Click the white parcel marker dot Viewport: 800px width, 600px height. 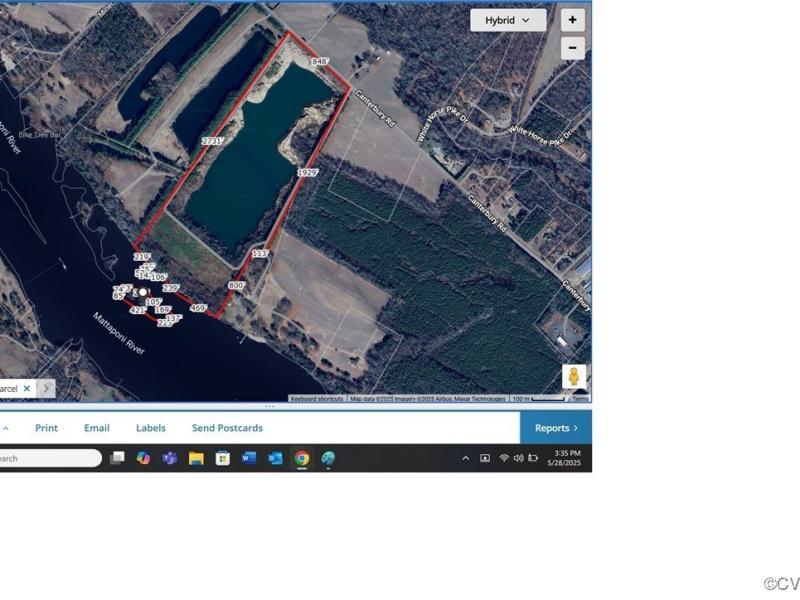pyautogui.click(x=143, y=292)
